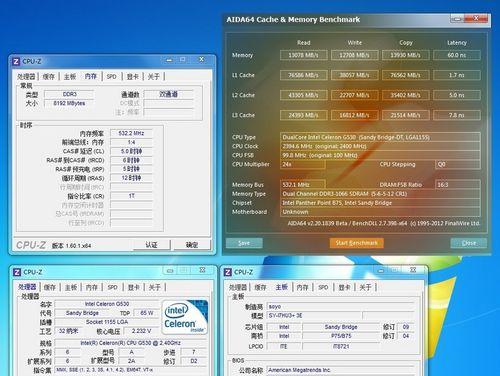The width and height of the screenshot is (500, 376).
Task: Click memory type field DDR3 in CPU-Z
Action: [69, 94]
